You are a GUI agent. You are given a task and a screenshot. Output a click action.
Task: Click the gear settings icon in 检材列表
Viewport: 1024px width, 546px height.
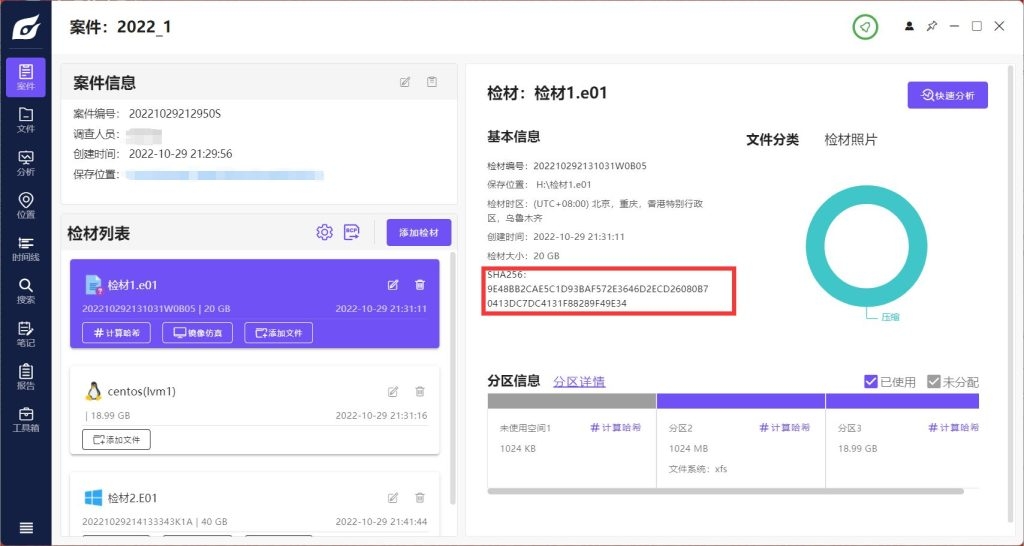click(x=324, y=233)
